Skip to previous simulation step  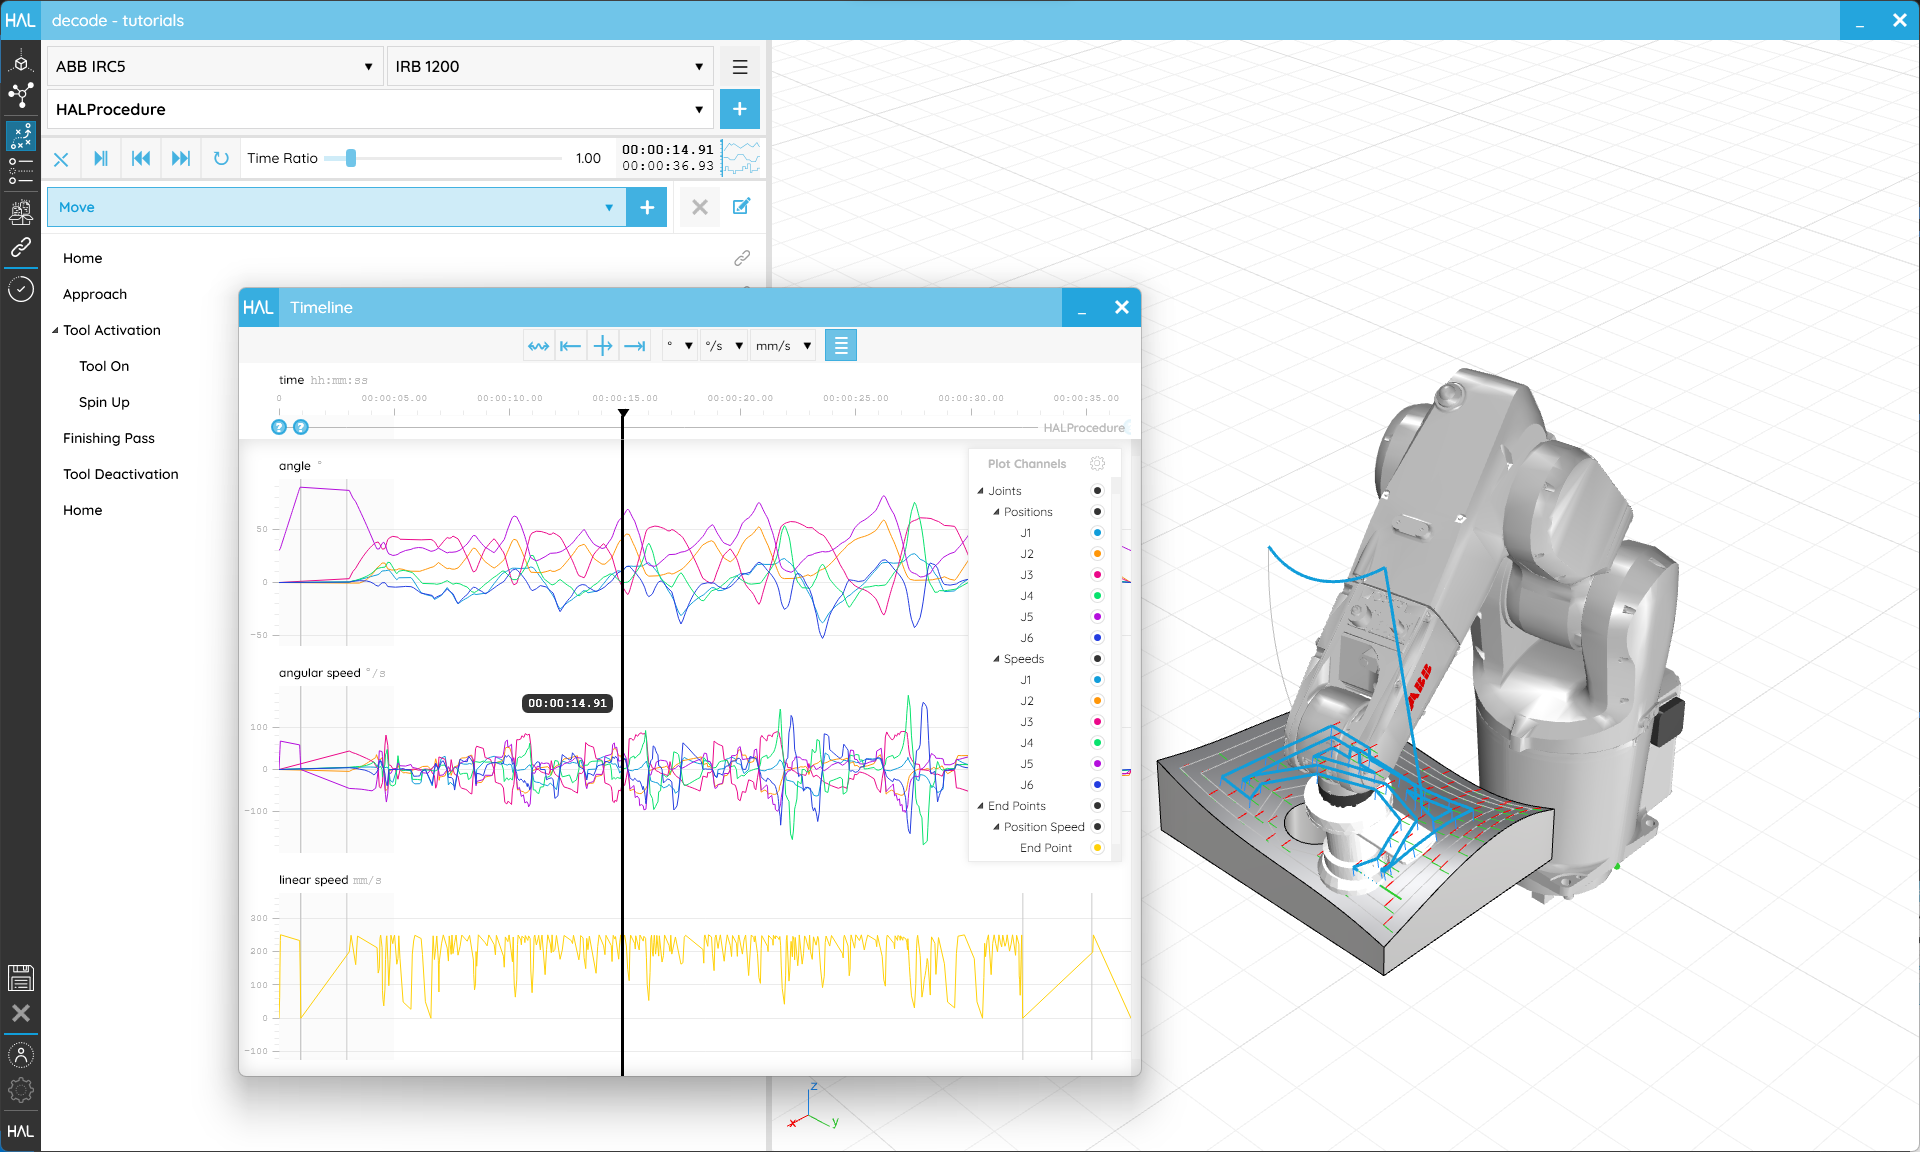[141, 159]
